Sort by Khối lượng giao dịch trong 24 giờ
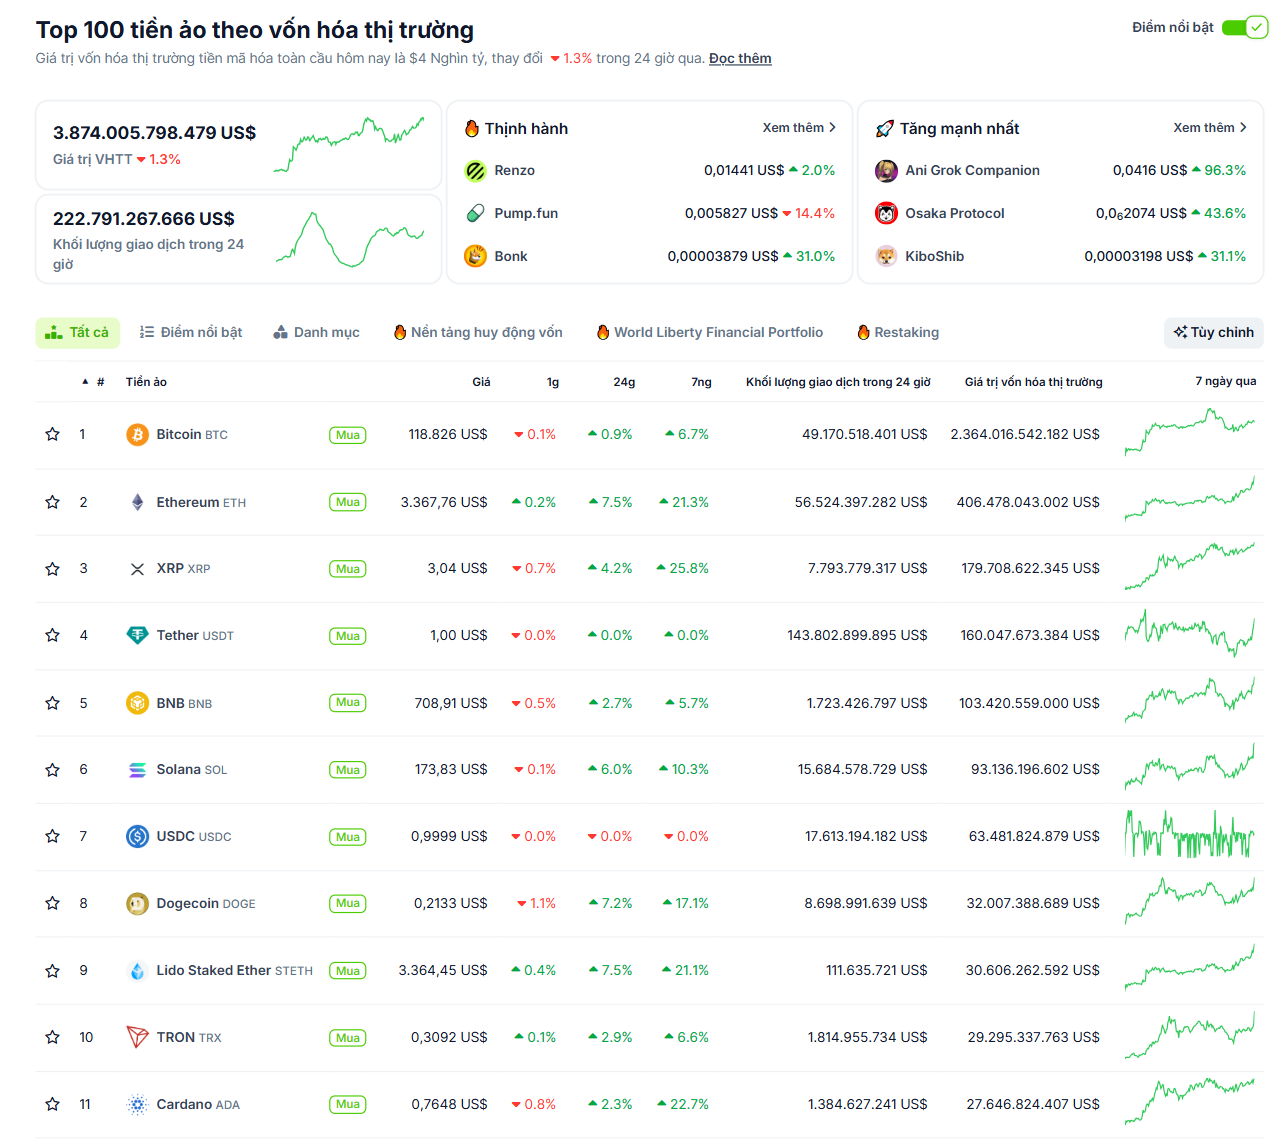 (838, 382)
